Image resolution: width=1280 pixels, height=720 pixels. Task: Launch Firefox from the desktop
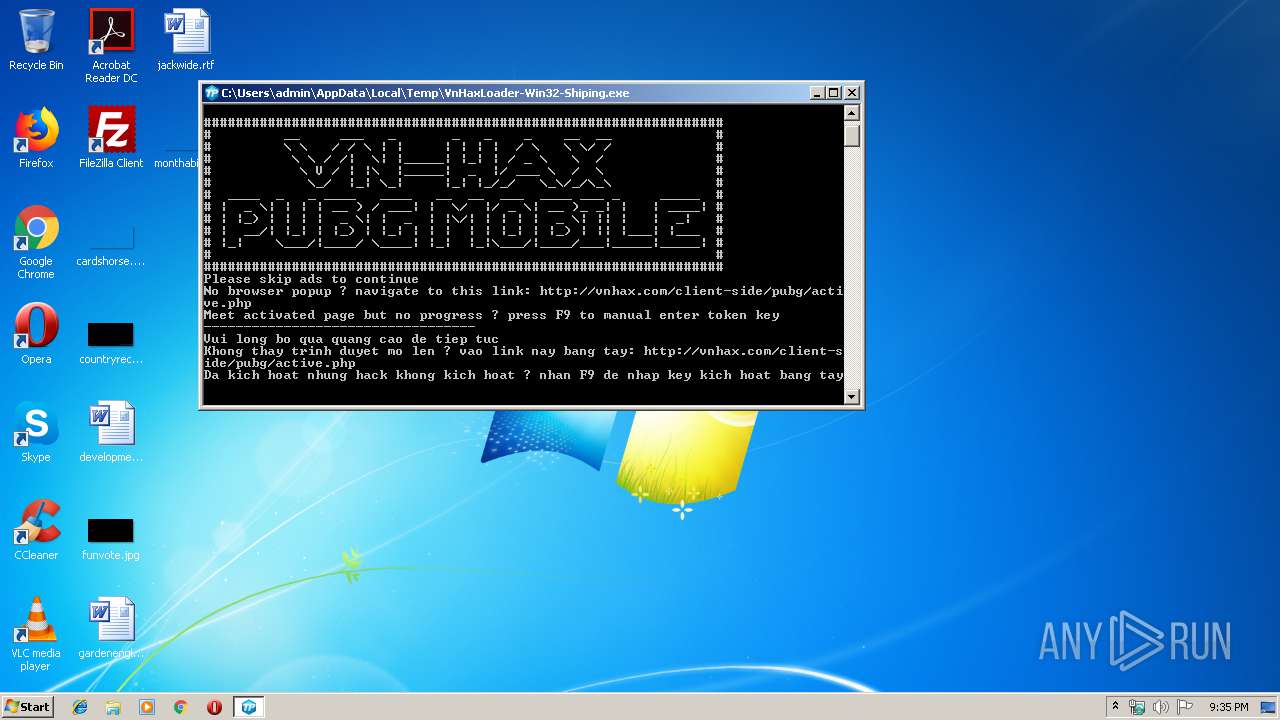[x=36, y=138]
